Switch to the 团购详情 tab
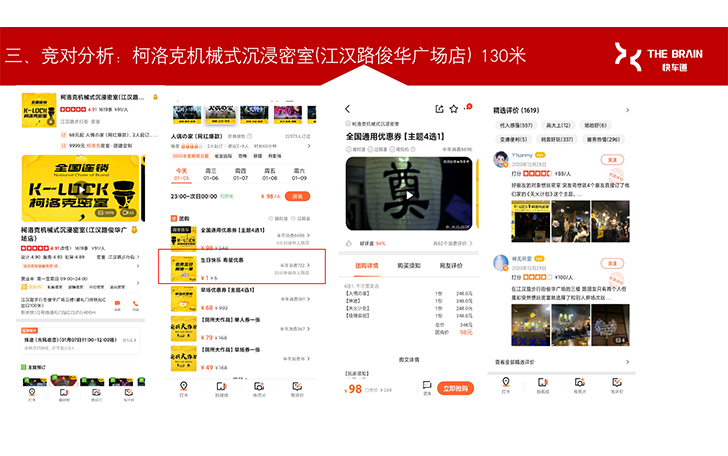728x456 pixels. coord(367,266)
